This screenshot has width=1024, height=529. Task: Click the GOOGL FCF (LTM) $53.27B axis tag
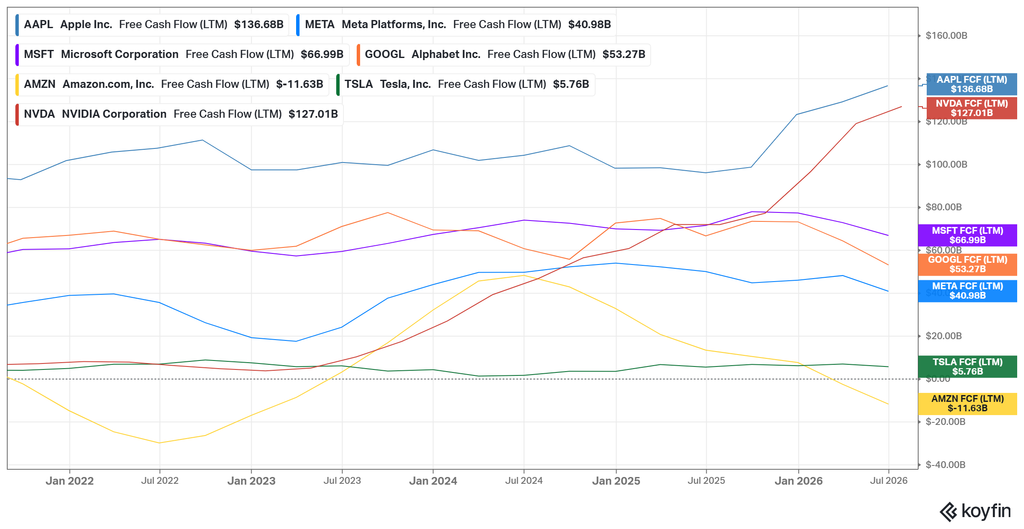pyautogui.click(x=967, y=264)
